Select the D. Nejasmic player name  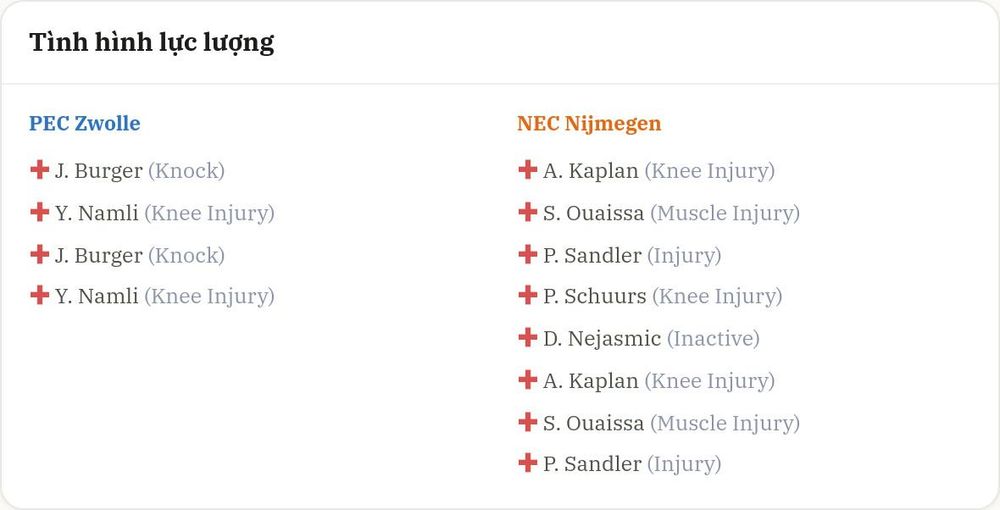(x=602, y=339)
